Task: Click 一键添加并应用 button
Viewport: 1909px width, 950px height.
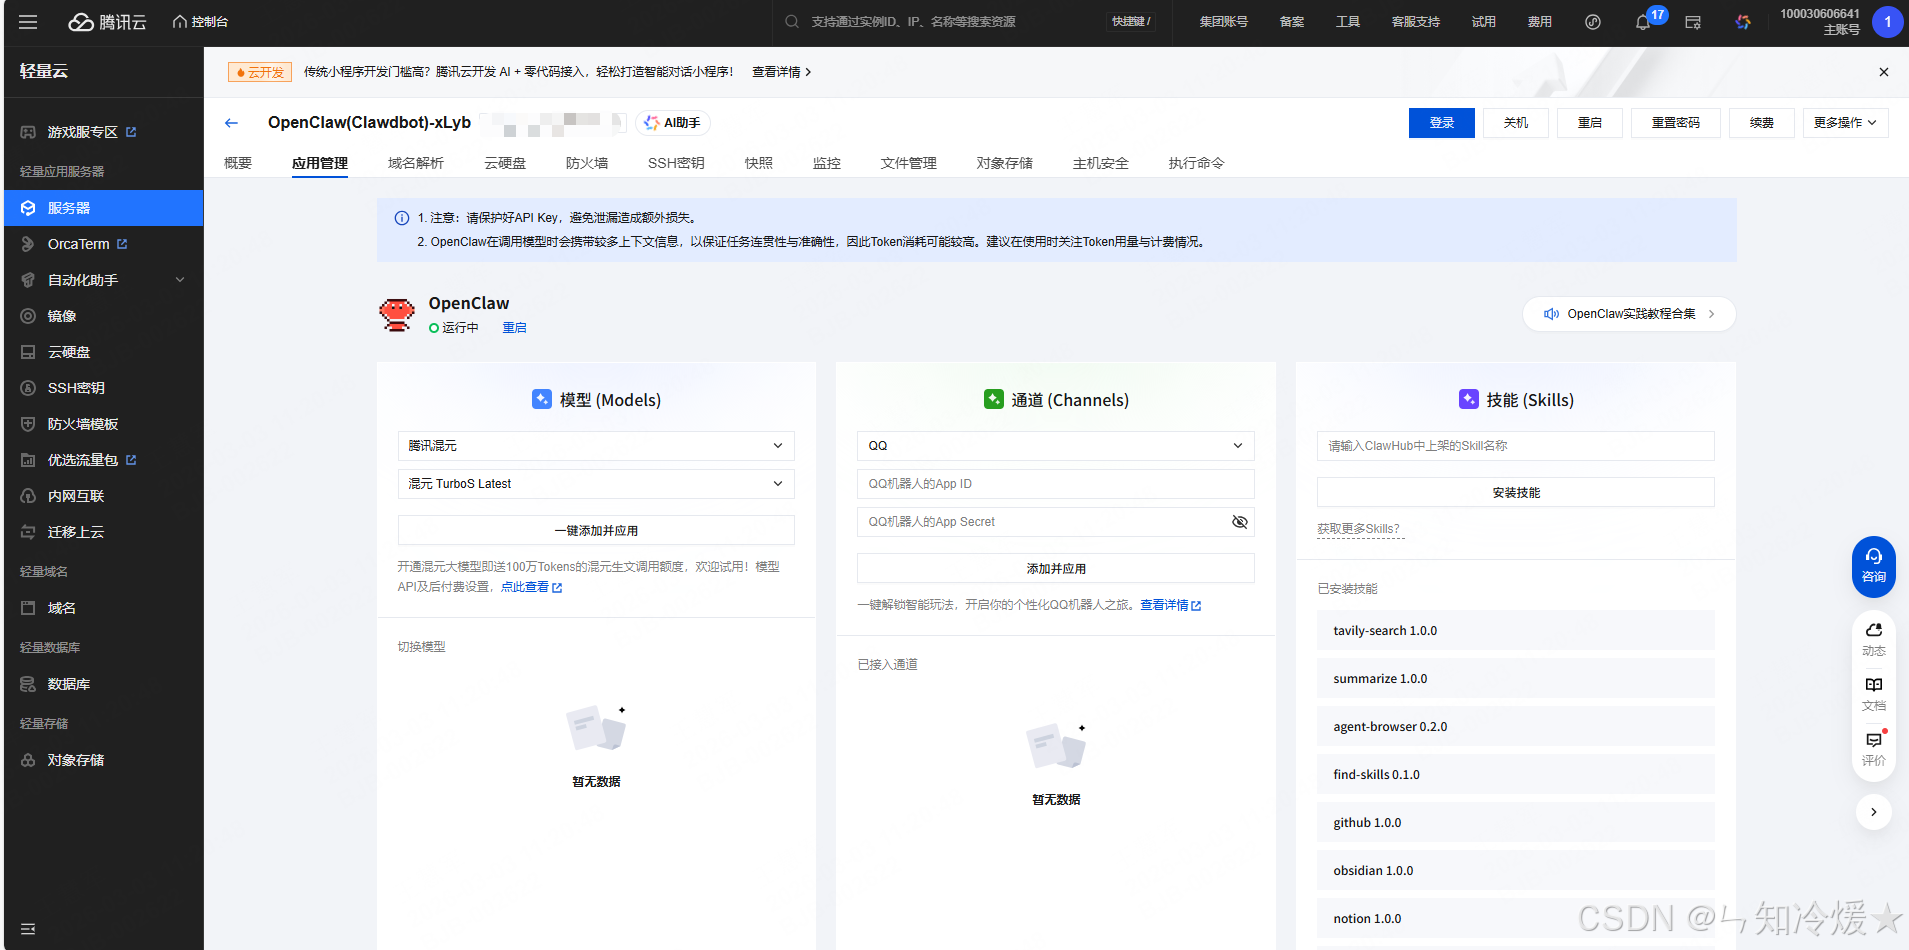Action: (x=596, y=531)
